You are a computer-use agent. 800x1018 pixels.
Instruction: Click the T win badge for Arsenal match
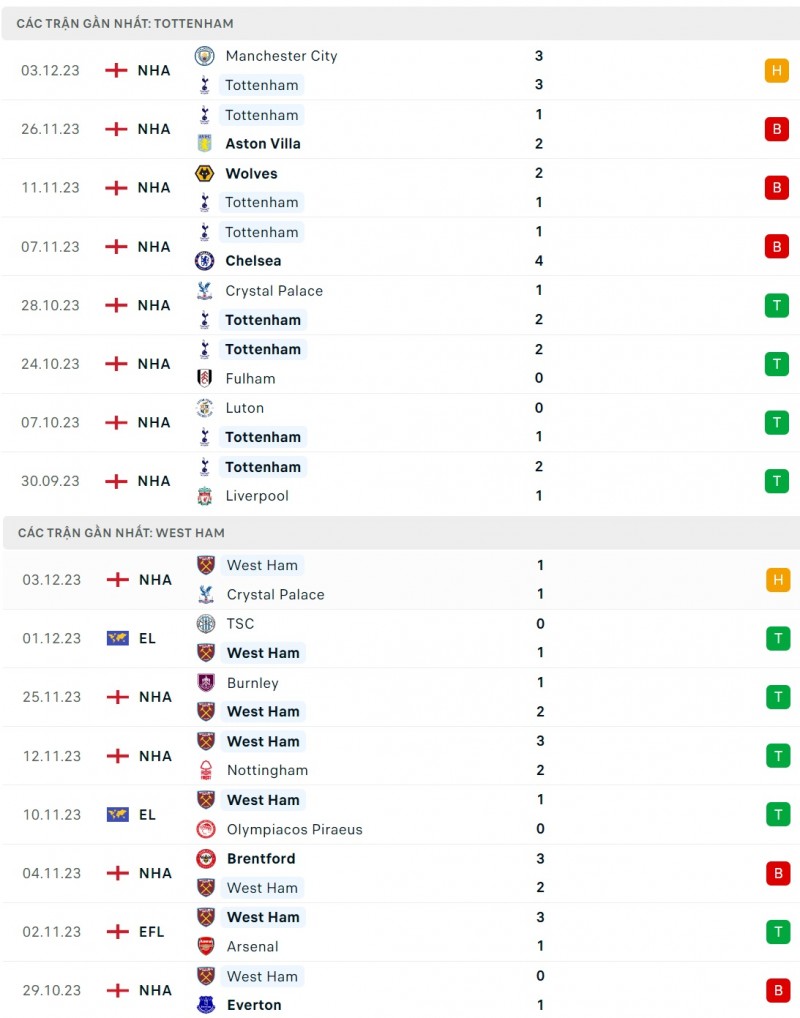click(x=778, y=932)
